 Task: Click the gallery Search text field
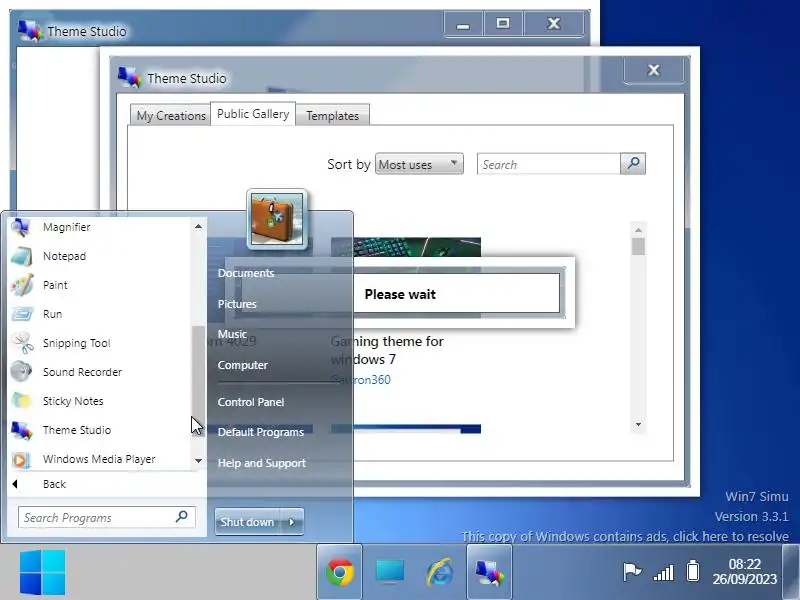(549, 164)
